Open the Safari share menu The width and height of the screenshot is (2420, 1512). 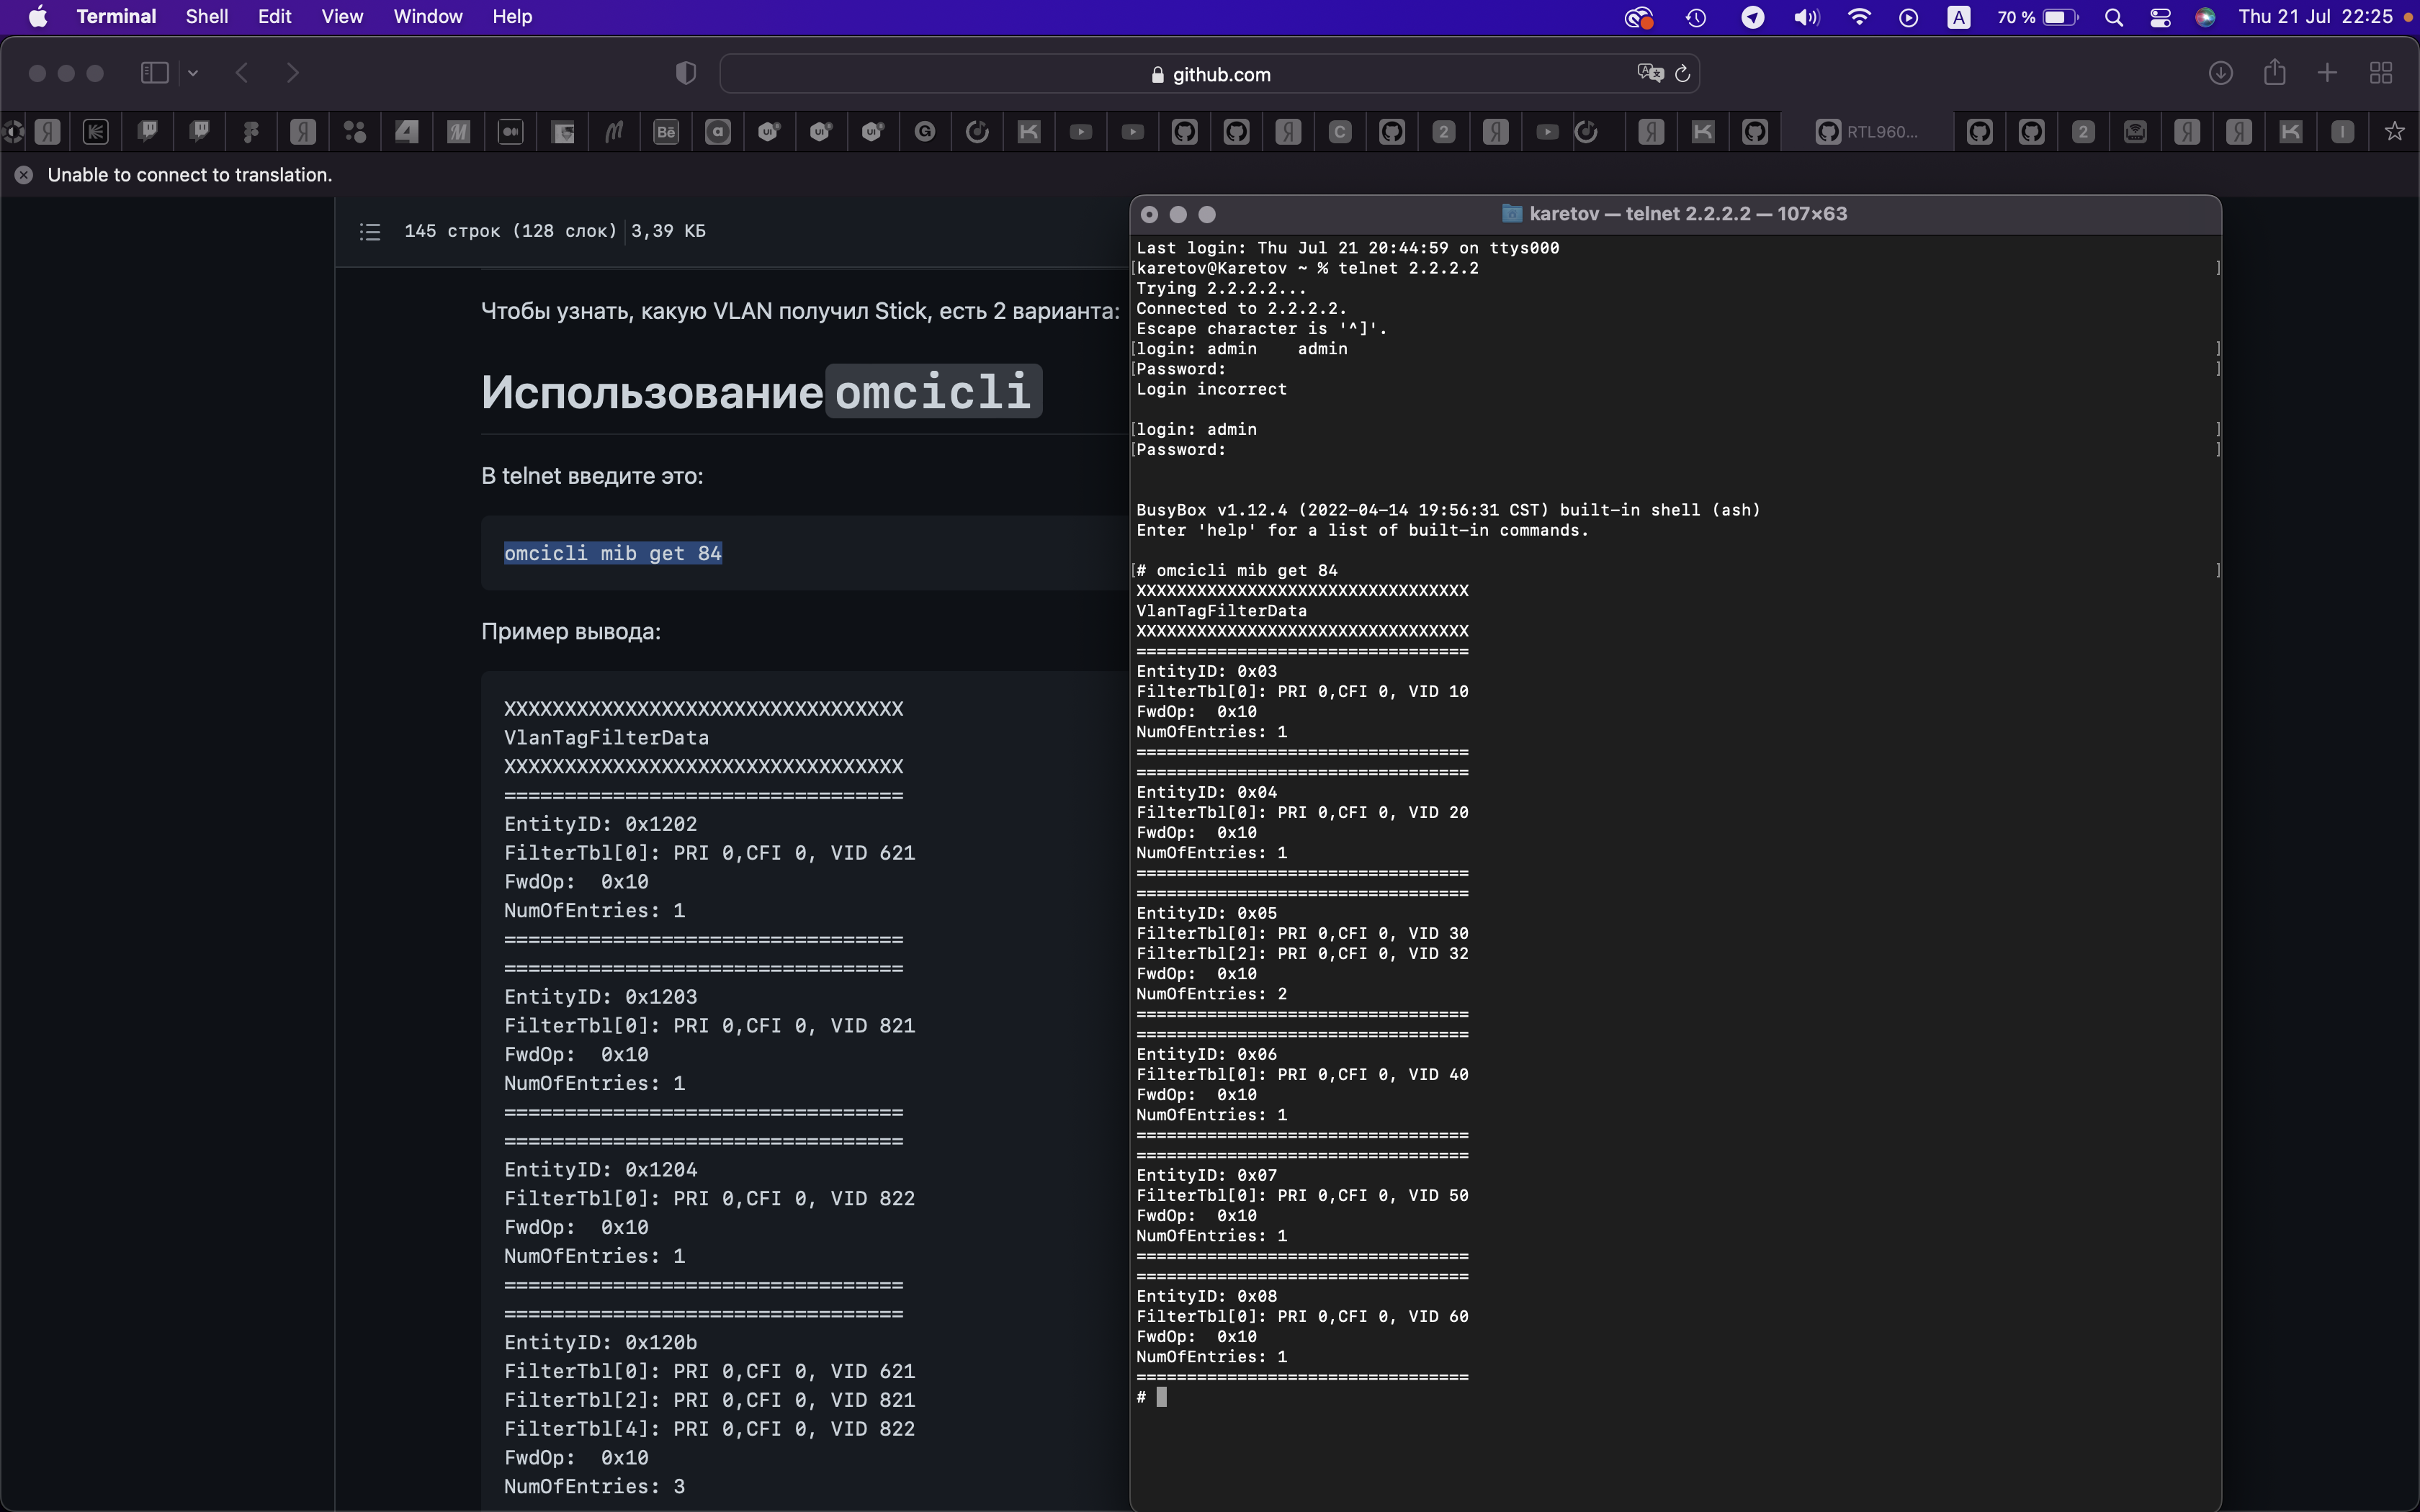point(2275,72)
